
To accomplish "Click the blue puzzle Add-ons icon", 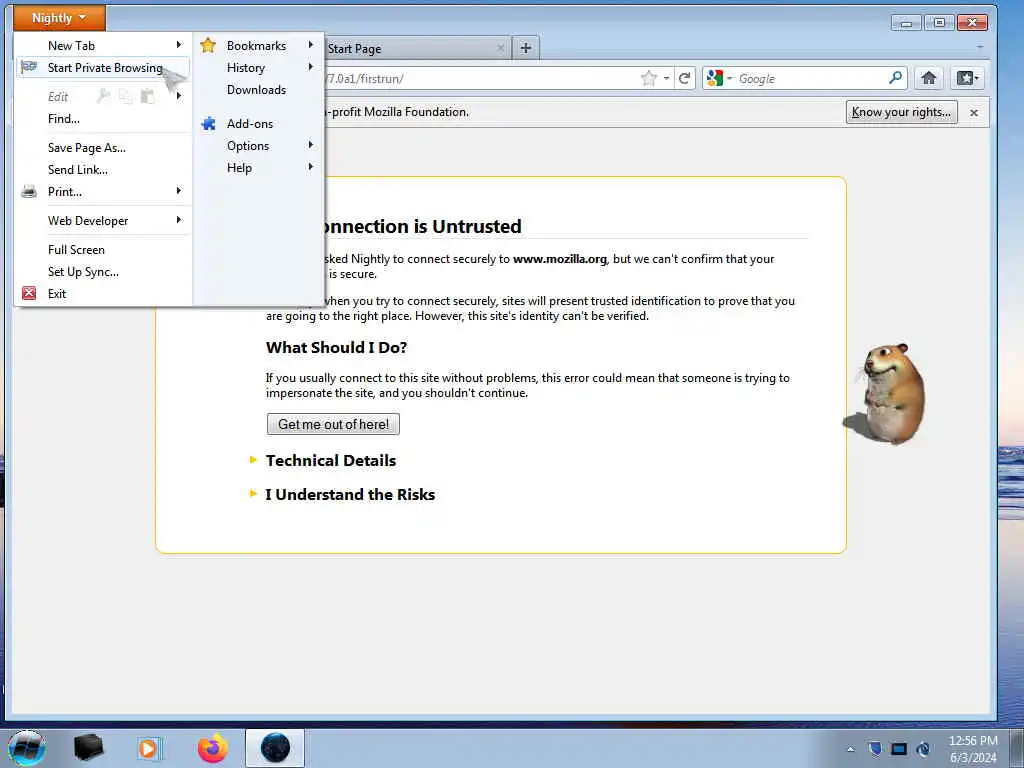I will pyautogui.click(x=208, y=123).
